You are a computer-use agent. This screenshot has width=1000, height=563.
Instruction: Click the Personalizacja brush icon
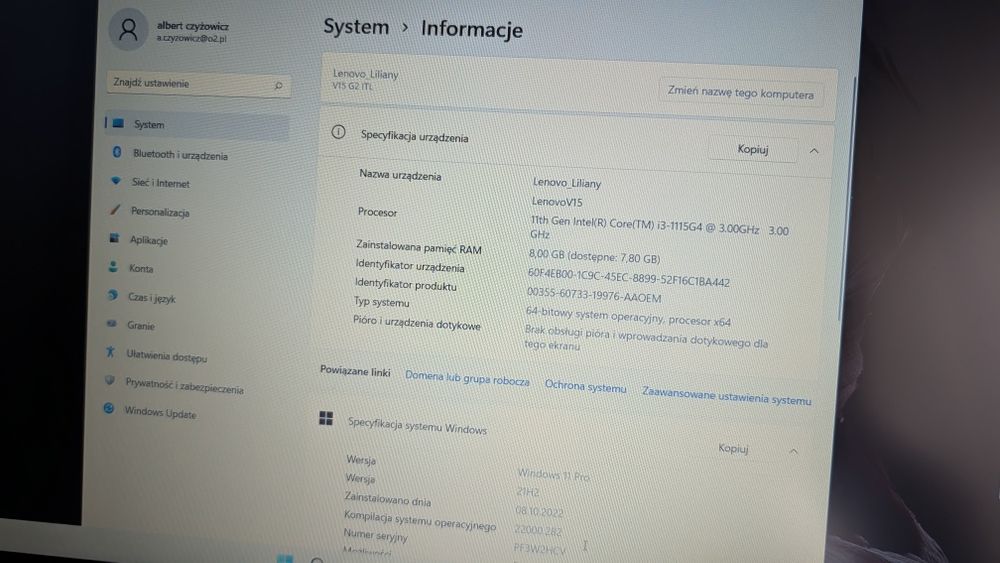115,209
